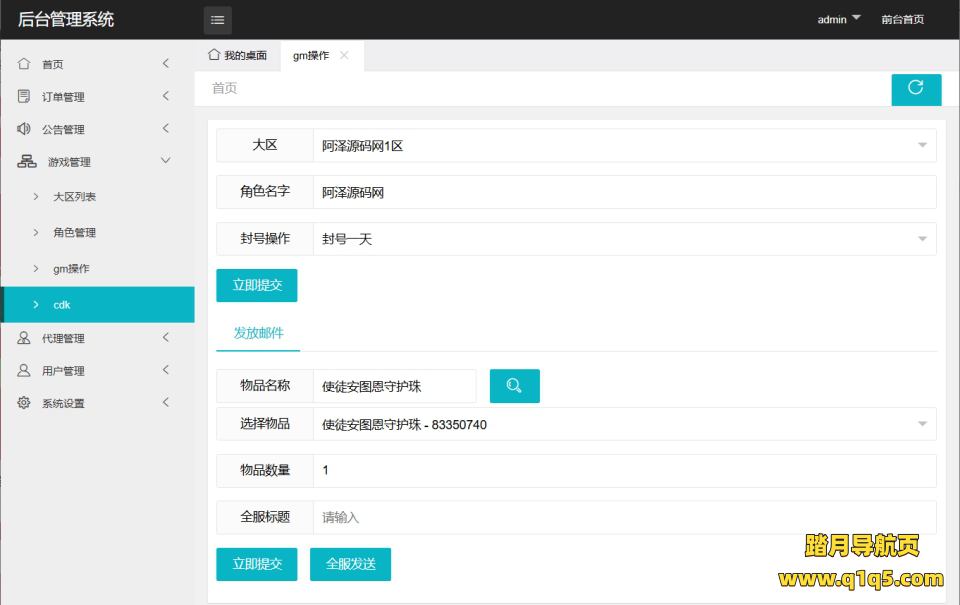Click the order icon beside 订单管理
This screenshot has height=605, width=960.
click(x=24, y=97)
